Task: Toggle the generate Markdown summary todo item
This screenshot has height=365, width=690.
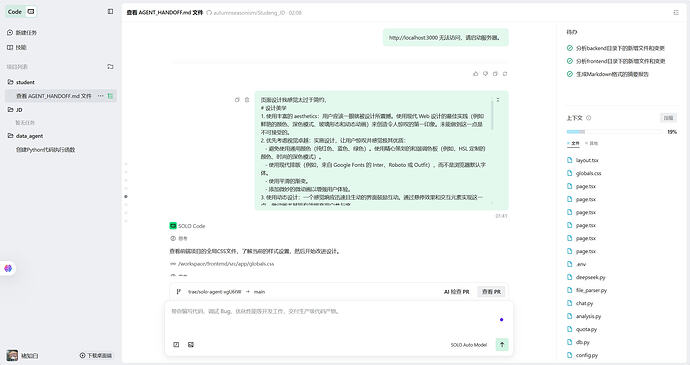Action: [608, 74]
